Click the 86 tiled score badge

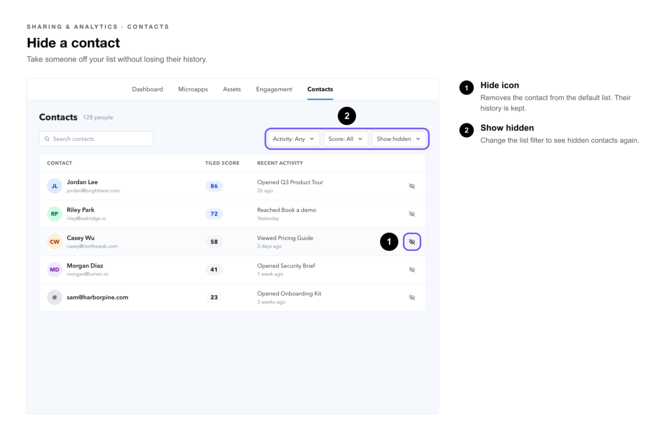point(214,186)
